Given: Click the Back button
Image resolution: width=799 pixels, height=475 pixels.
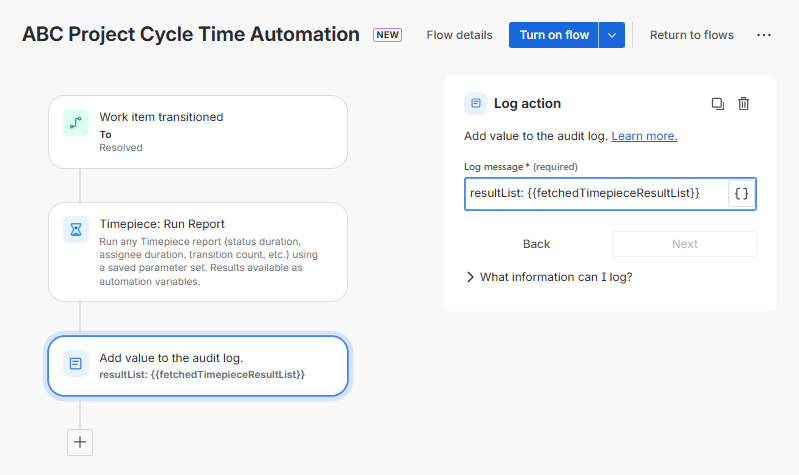Looking at the screenshot, I should (536, 244).
